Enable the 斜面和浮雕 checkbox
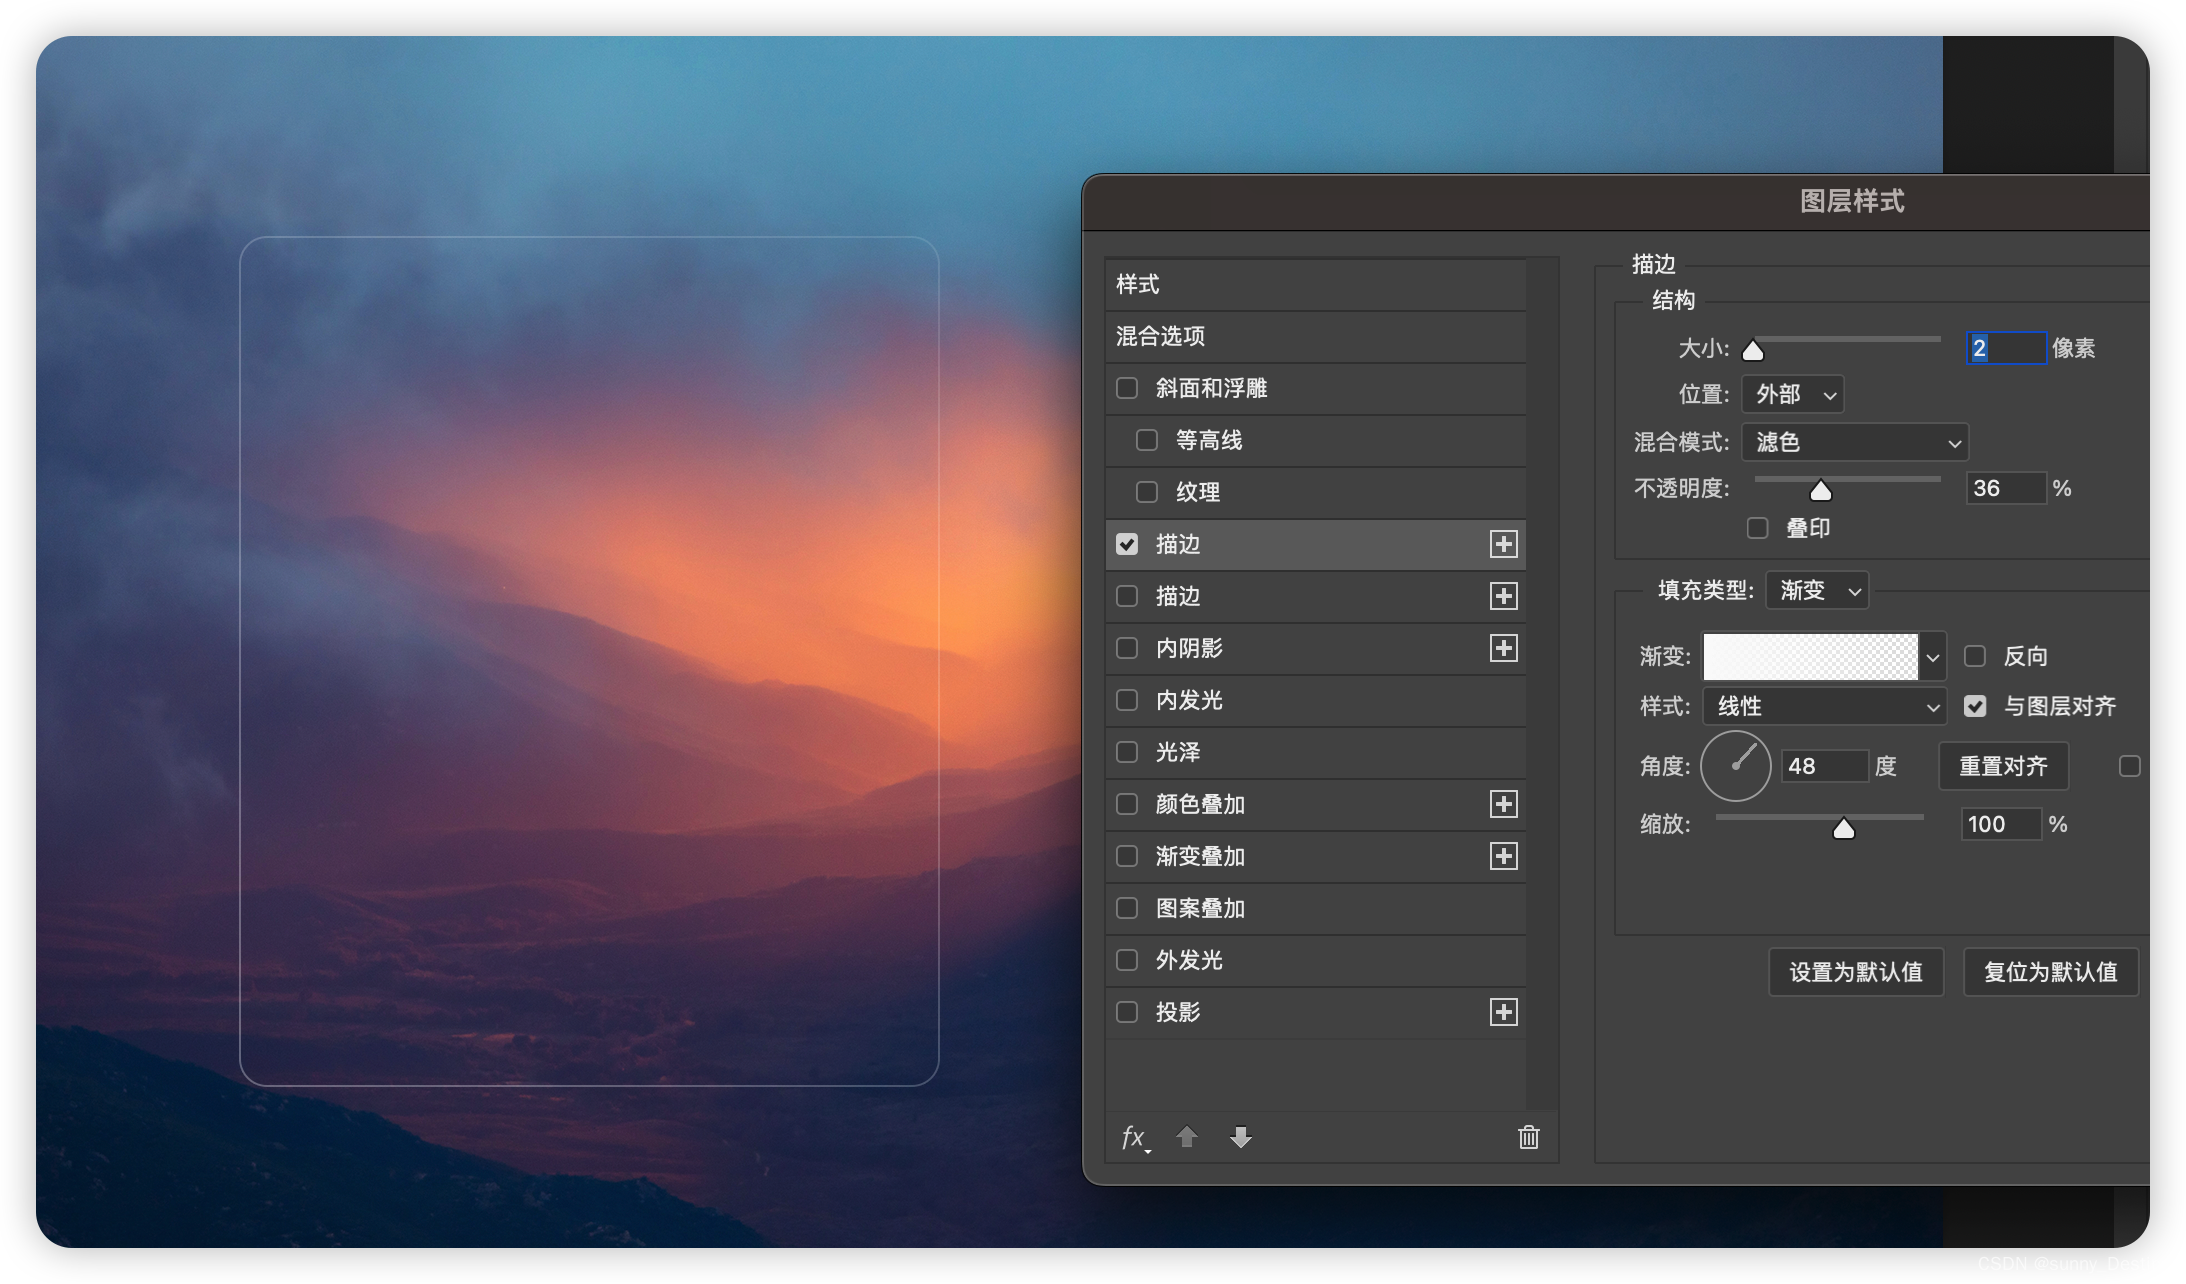Screen dimensions: 2186x1284 pyautogui.click(x=1127, y=388)
